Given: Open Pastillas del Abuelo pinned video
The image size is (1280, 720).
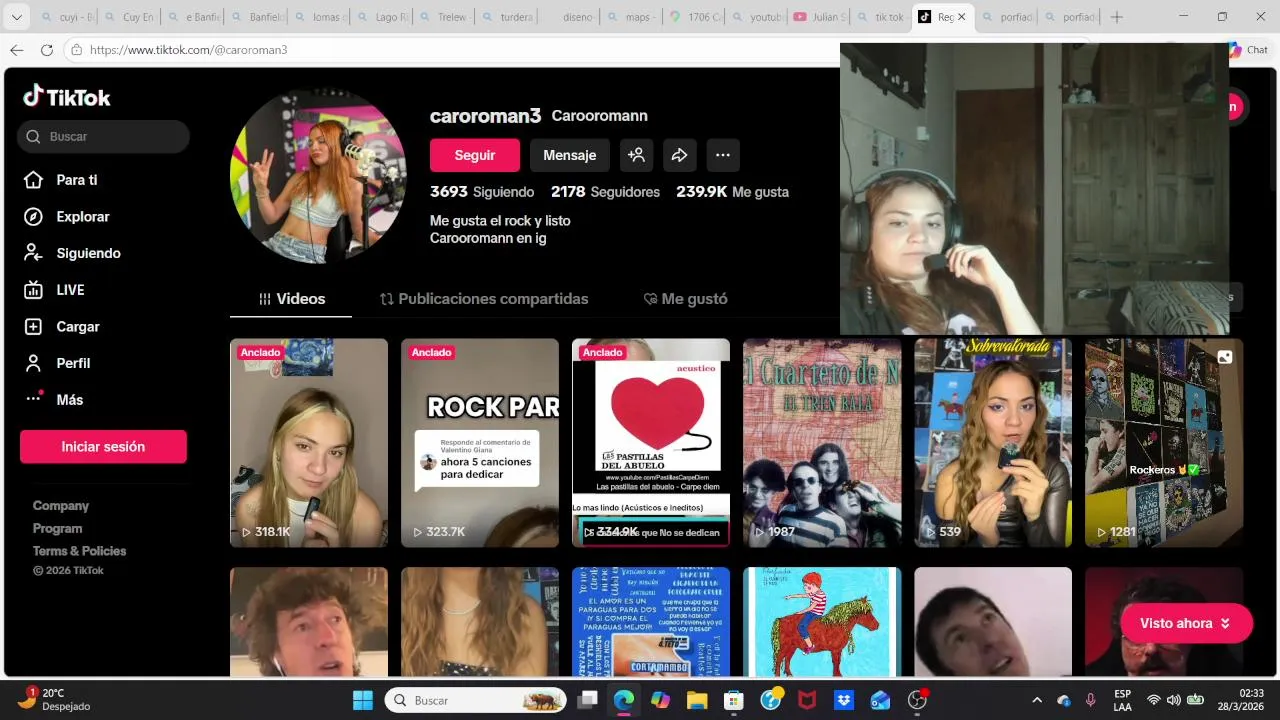Looking at the screenshot, I should pyautogui.click(x=651, y=443).
